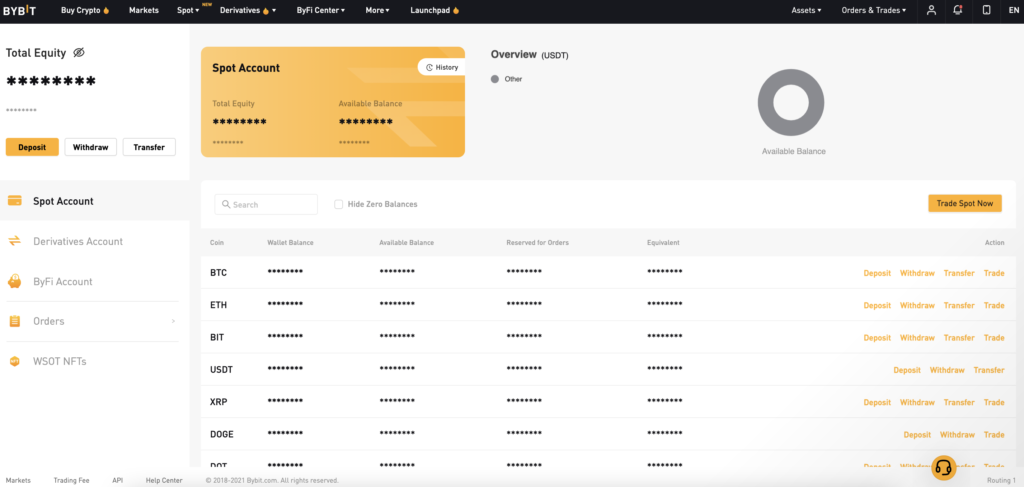Click the search magnifier icon
1024x487 pixels.
(x=226, y=204)
